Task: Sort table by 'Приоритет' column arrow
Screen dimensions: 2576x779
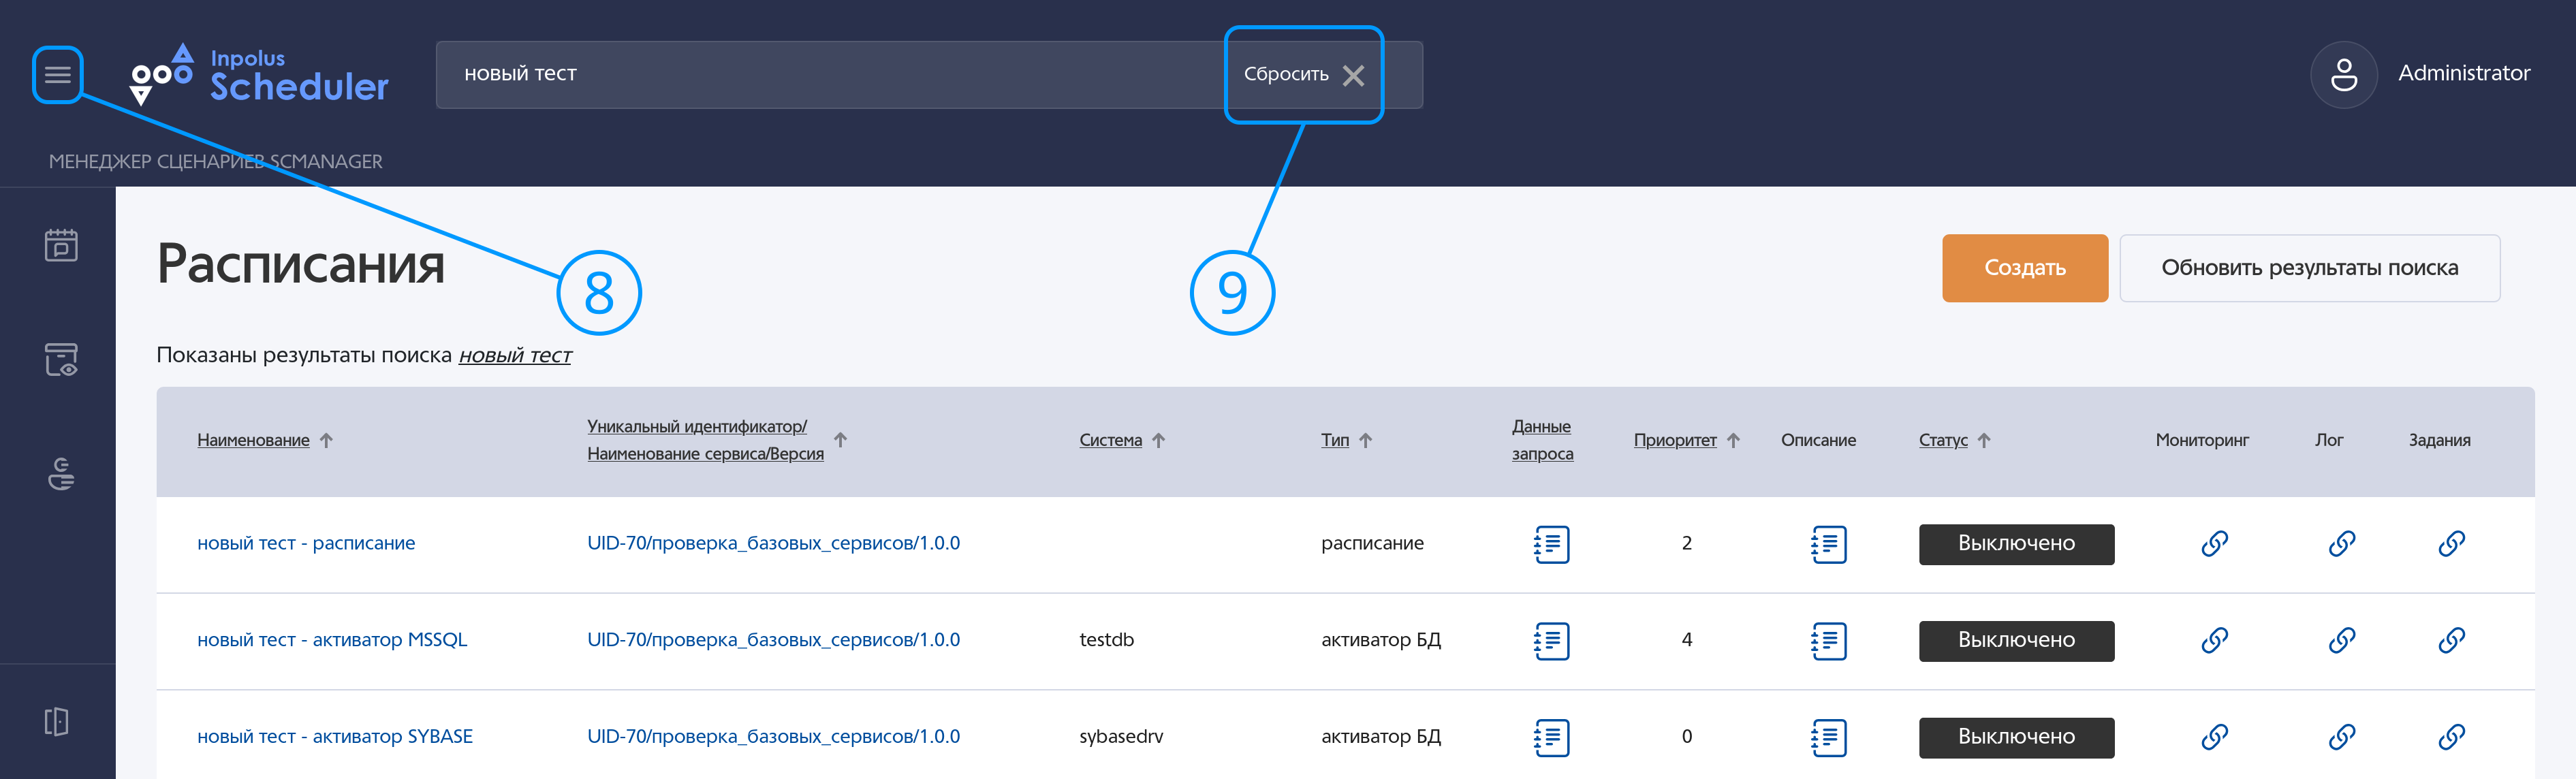Action: click(x=1733, y=440)
